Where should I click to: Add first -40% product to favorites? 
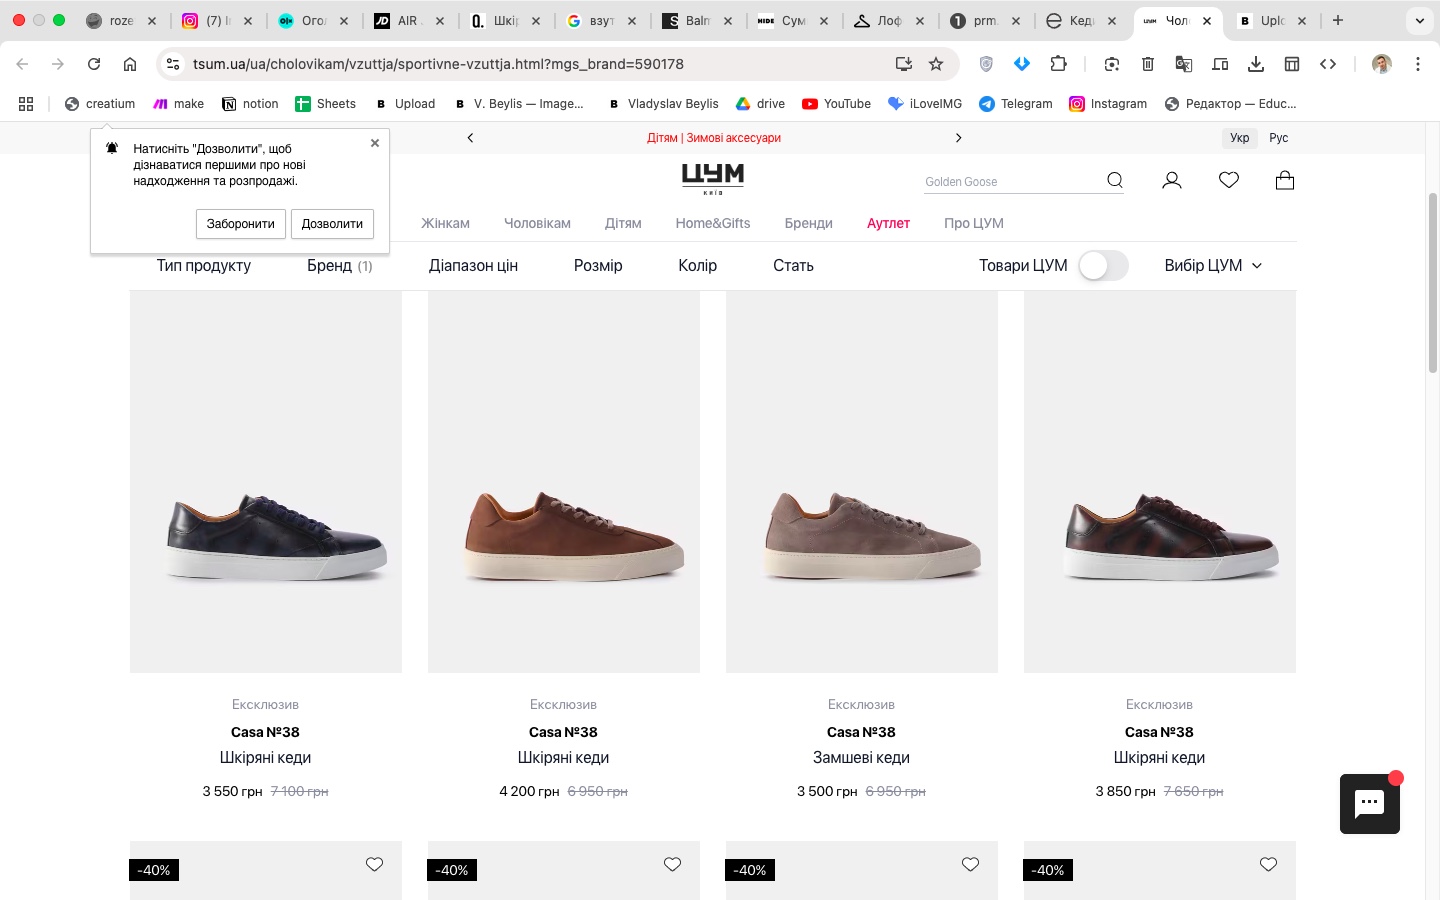(x=374, y=865)
